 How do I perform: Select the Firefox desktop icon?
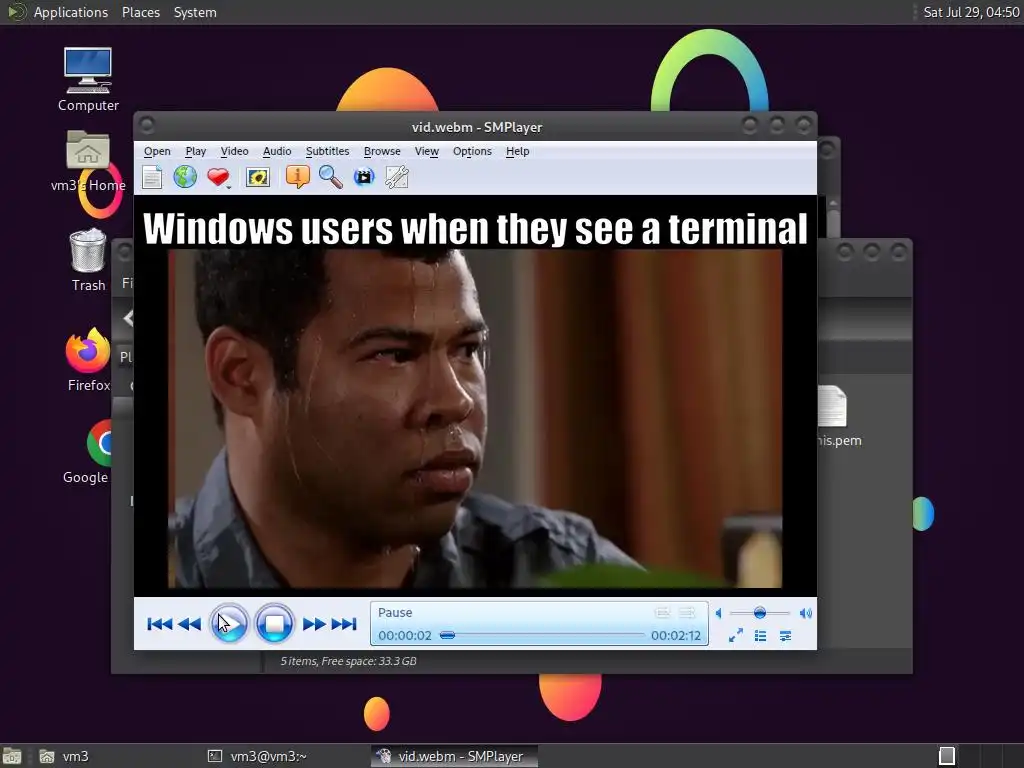click(x=88, y=359)
